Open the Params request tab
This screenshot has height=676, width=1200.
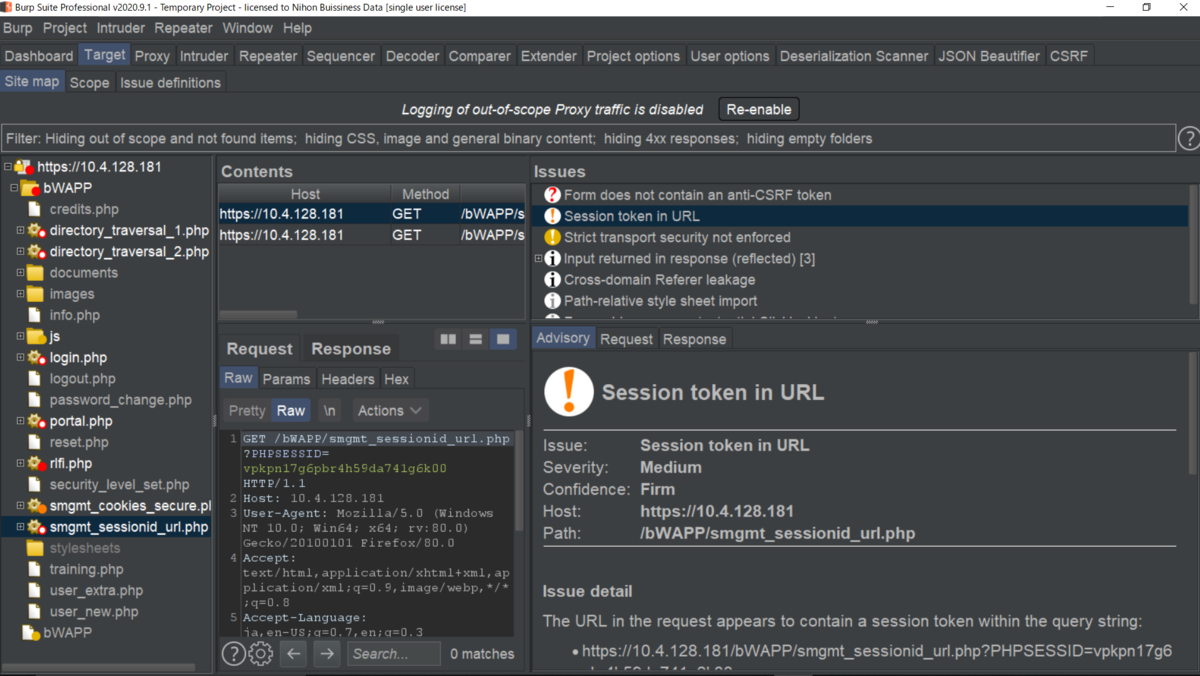[286, 379]
